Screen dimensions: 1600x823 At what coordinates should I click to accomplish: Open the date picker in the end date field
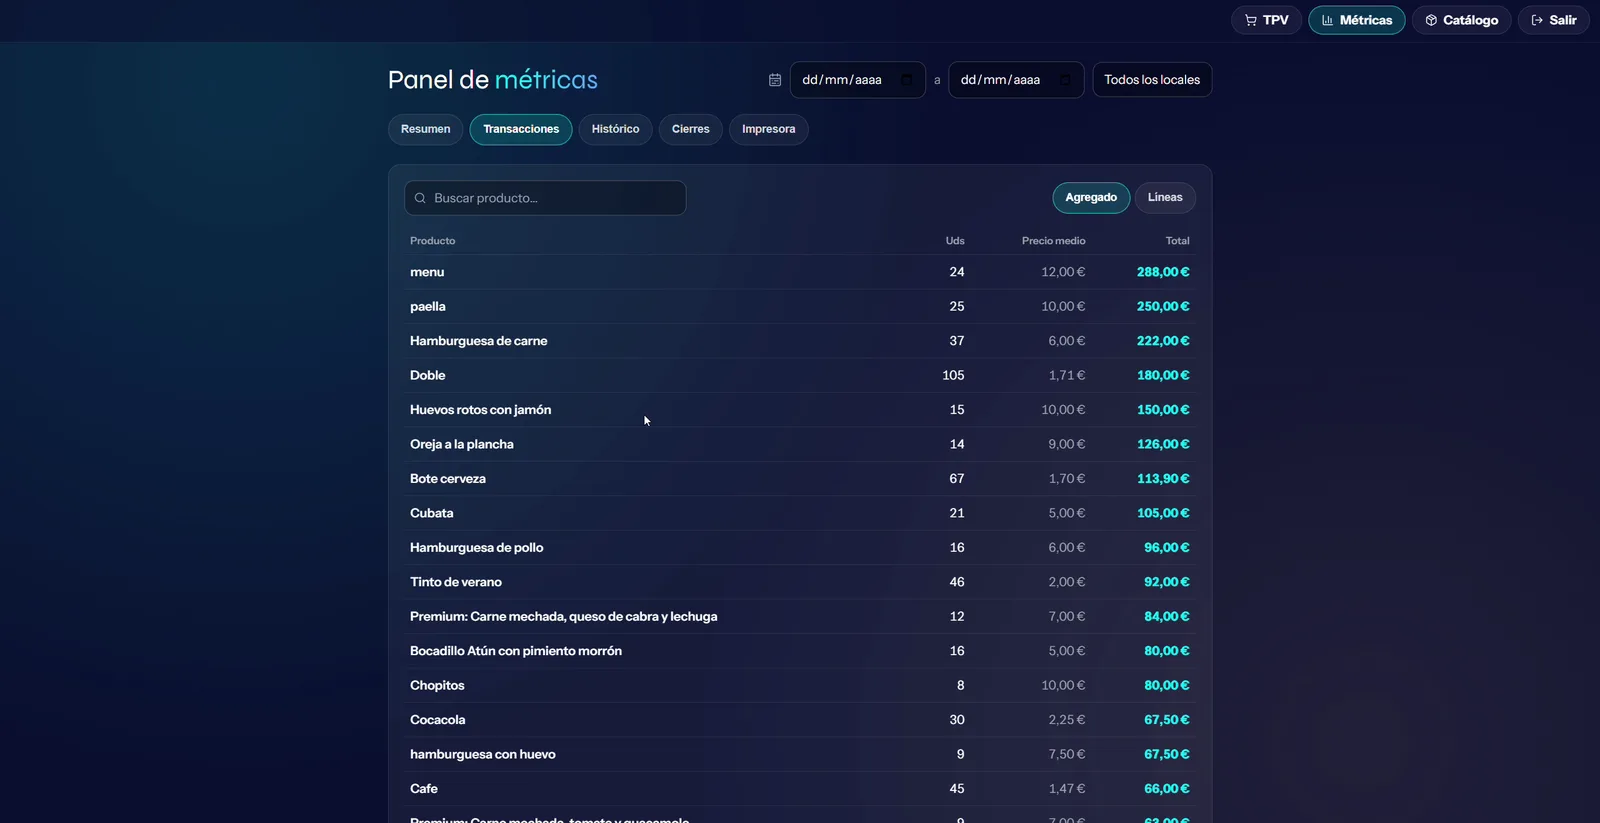pyautogui.click(x=1065, y=80)
